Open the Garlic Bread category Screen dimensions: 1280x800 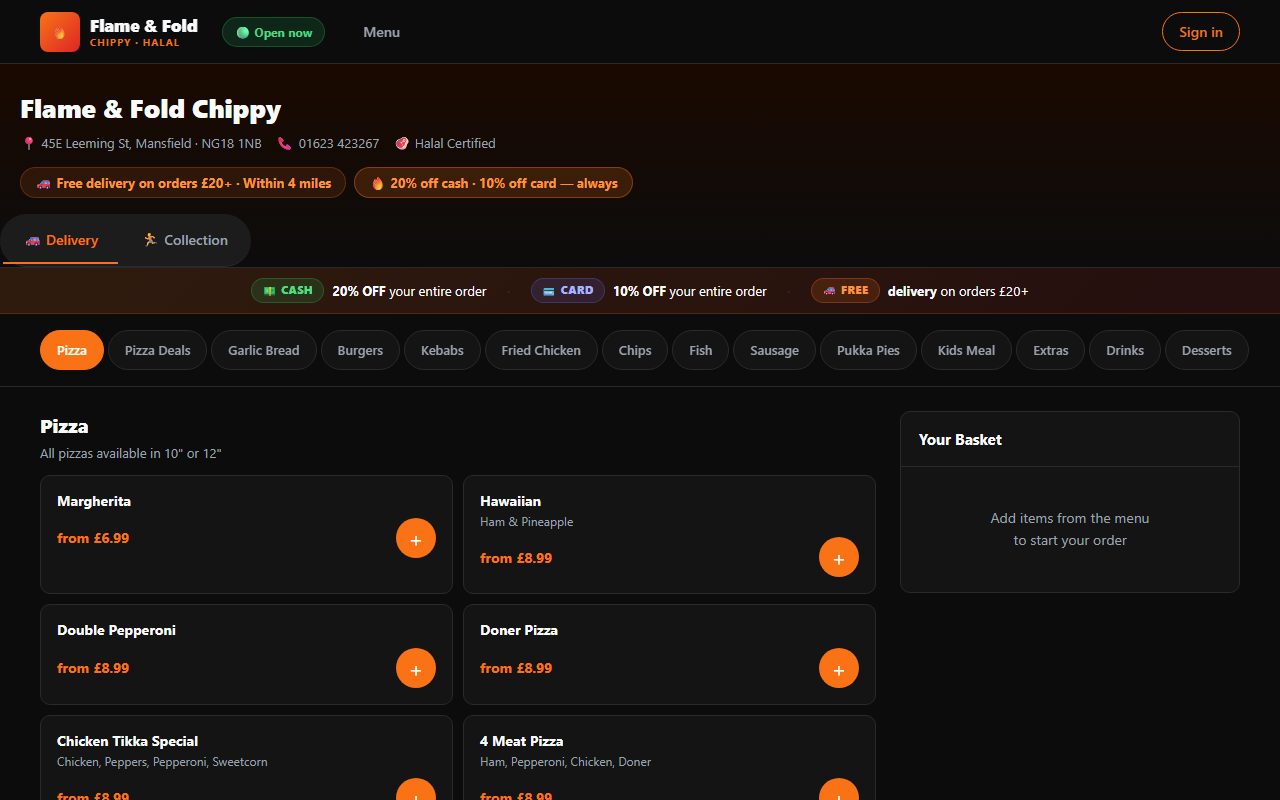point(264,350)
